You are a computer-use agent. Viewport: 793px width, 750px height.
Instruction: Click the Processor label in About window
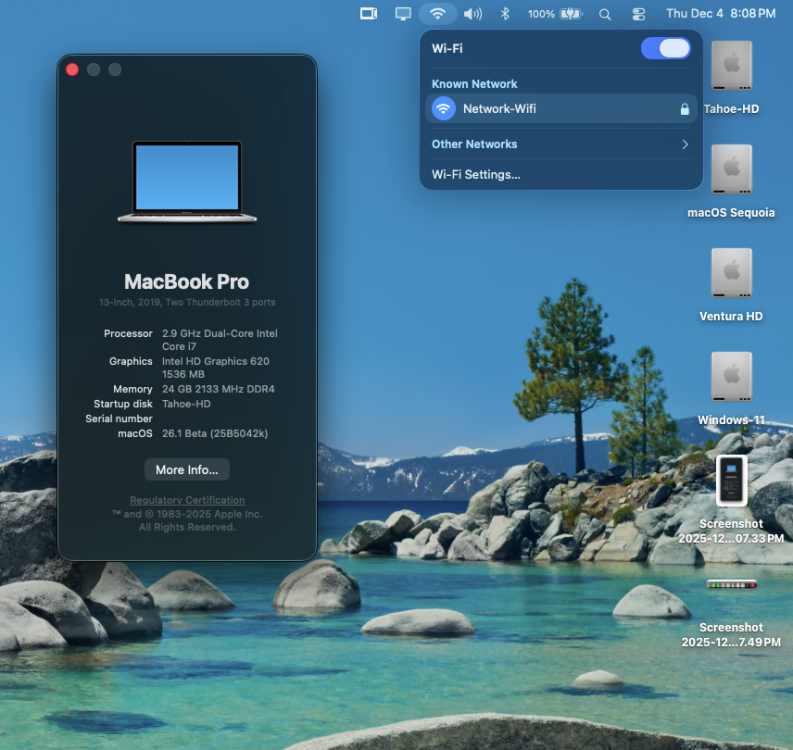click(128, 333)
